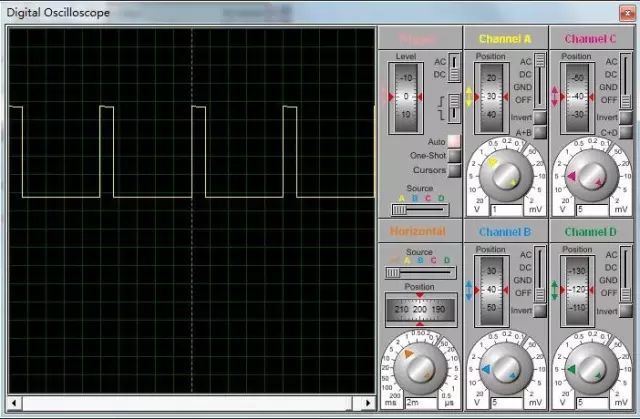Click the Channel B blue position arrow
This screenshot has width=640, height=419.
468,290
